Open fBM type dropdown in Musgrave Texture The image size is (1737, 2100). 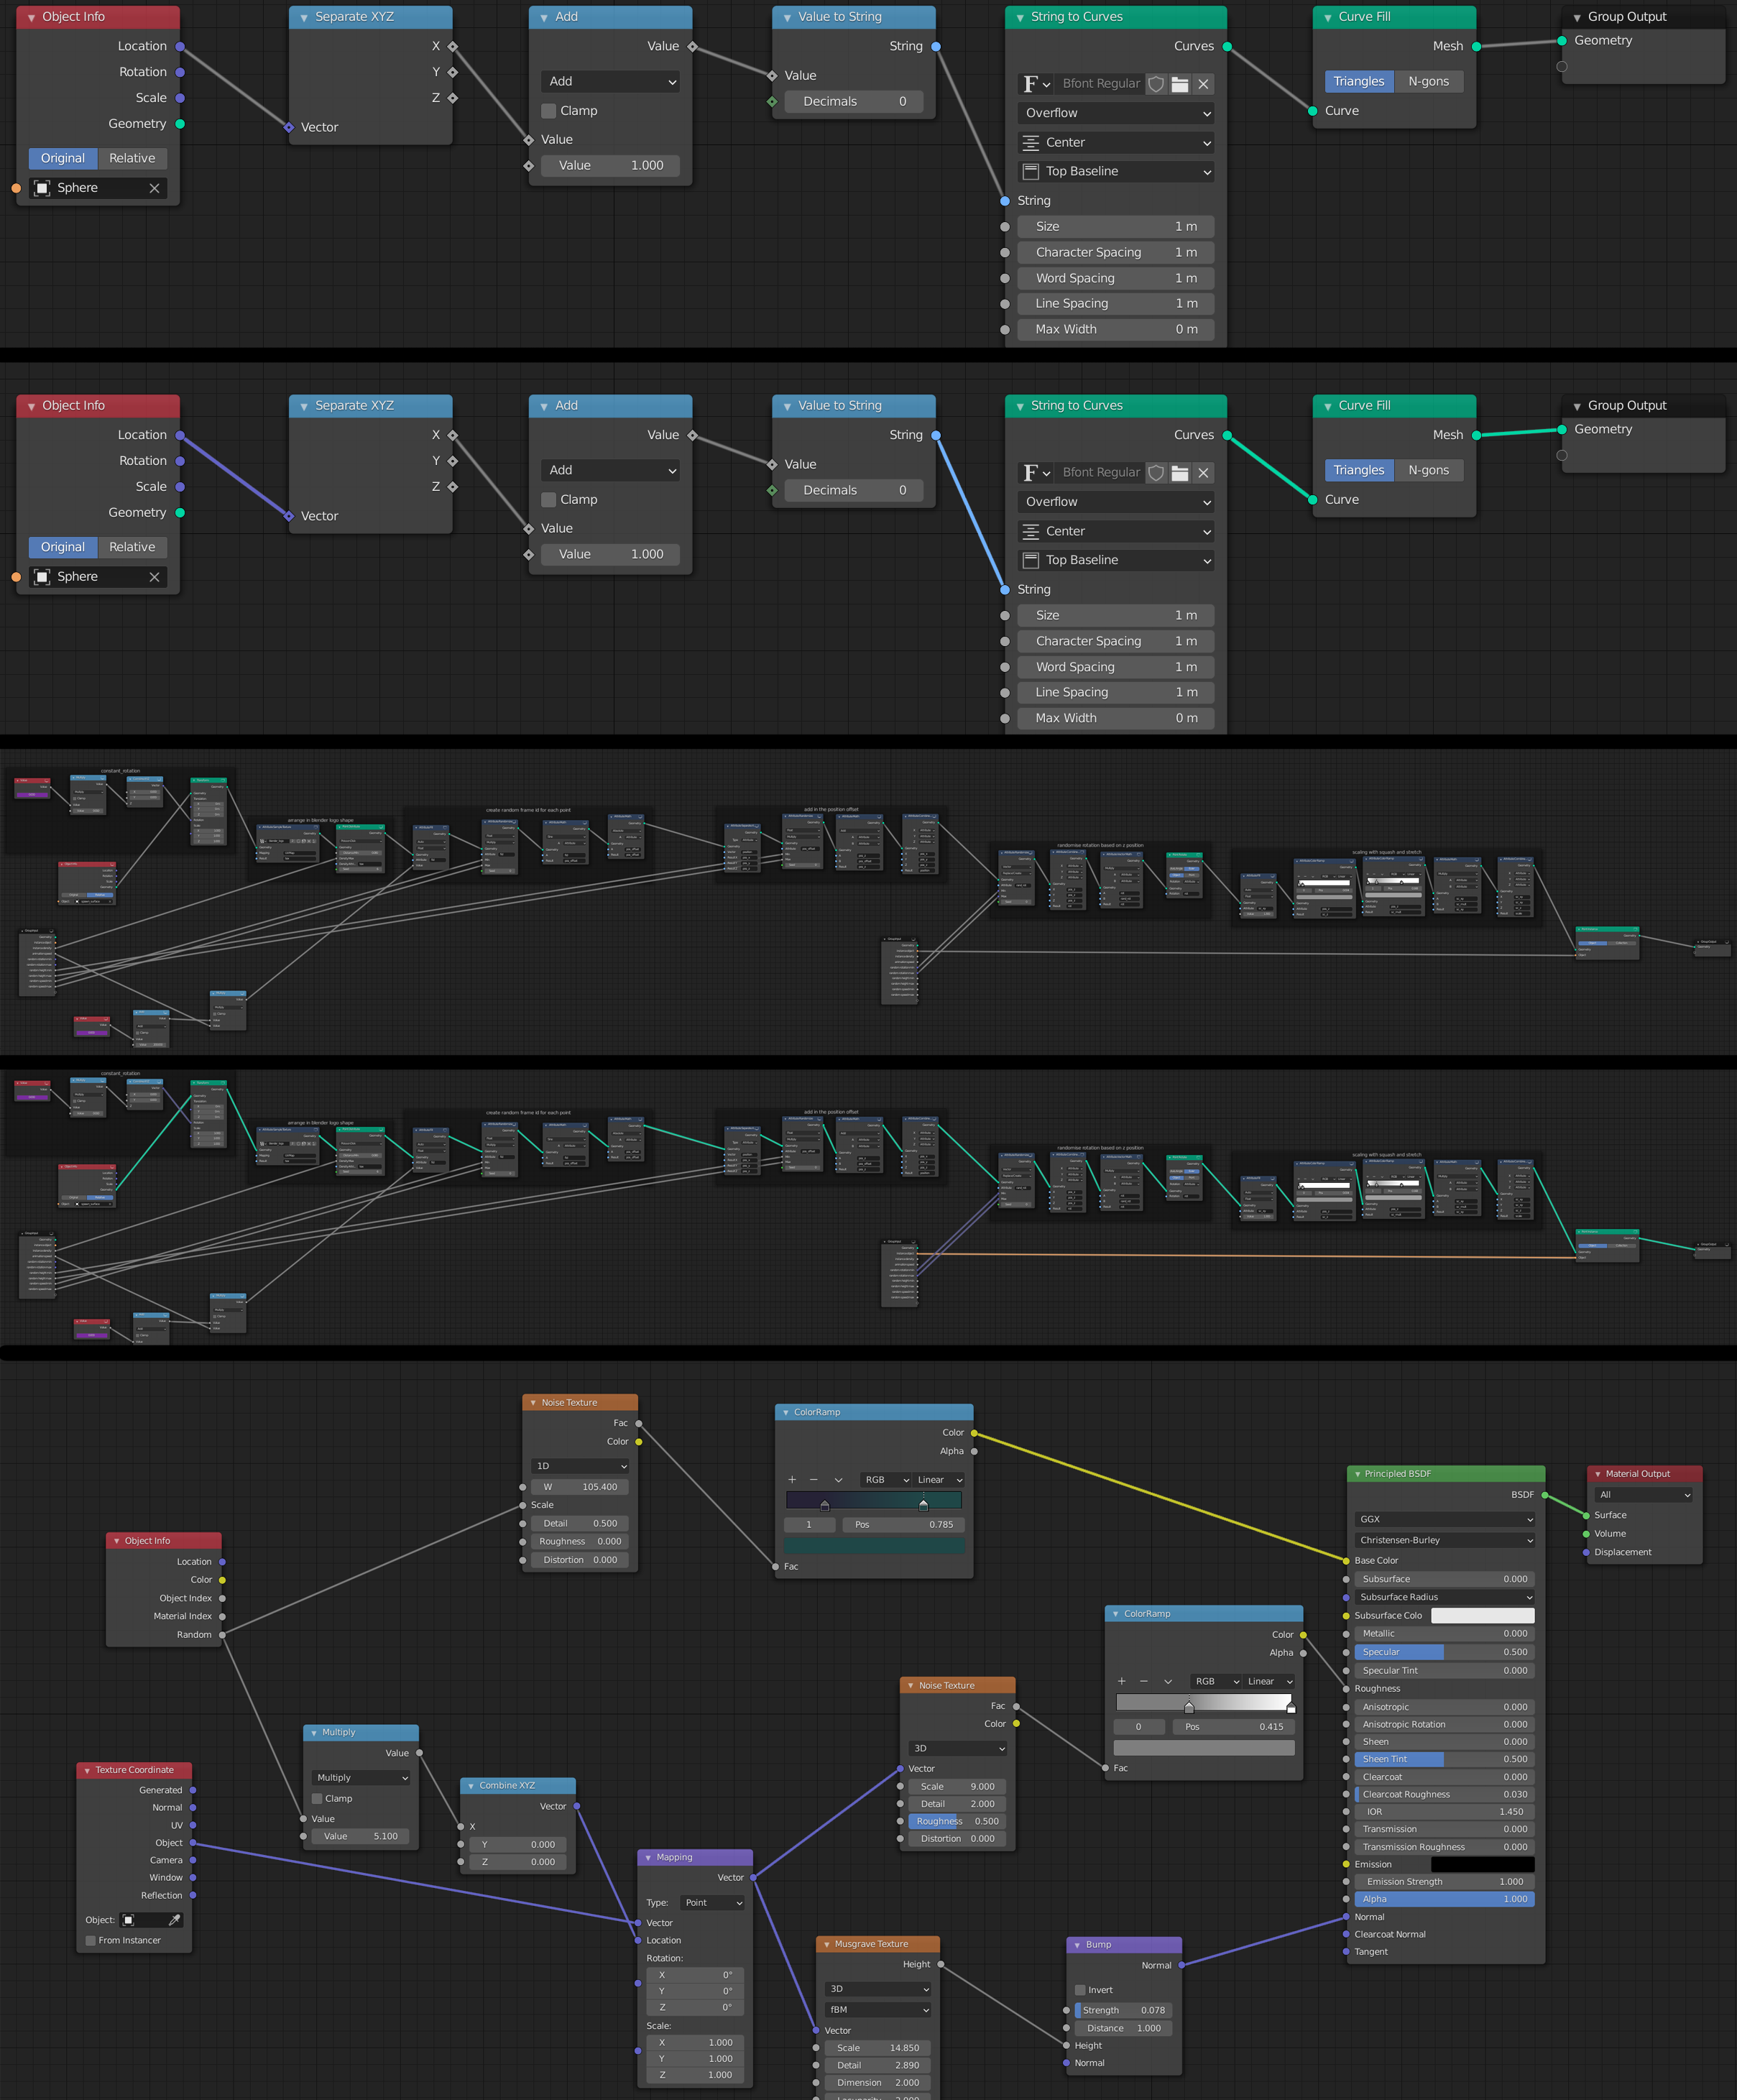pos(878,2010)
